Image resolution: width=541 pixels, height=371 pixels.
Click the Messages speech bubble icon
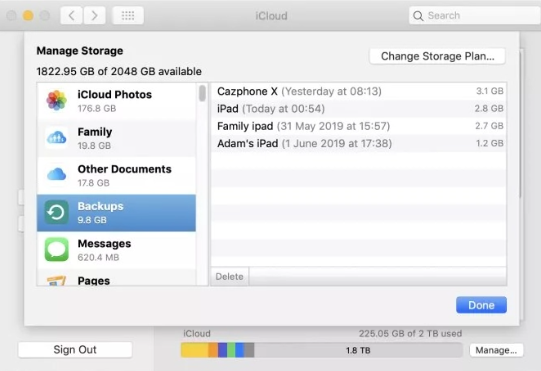tap(57, 249)
